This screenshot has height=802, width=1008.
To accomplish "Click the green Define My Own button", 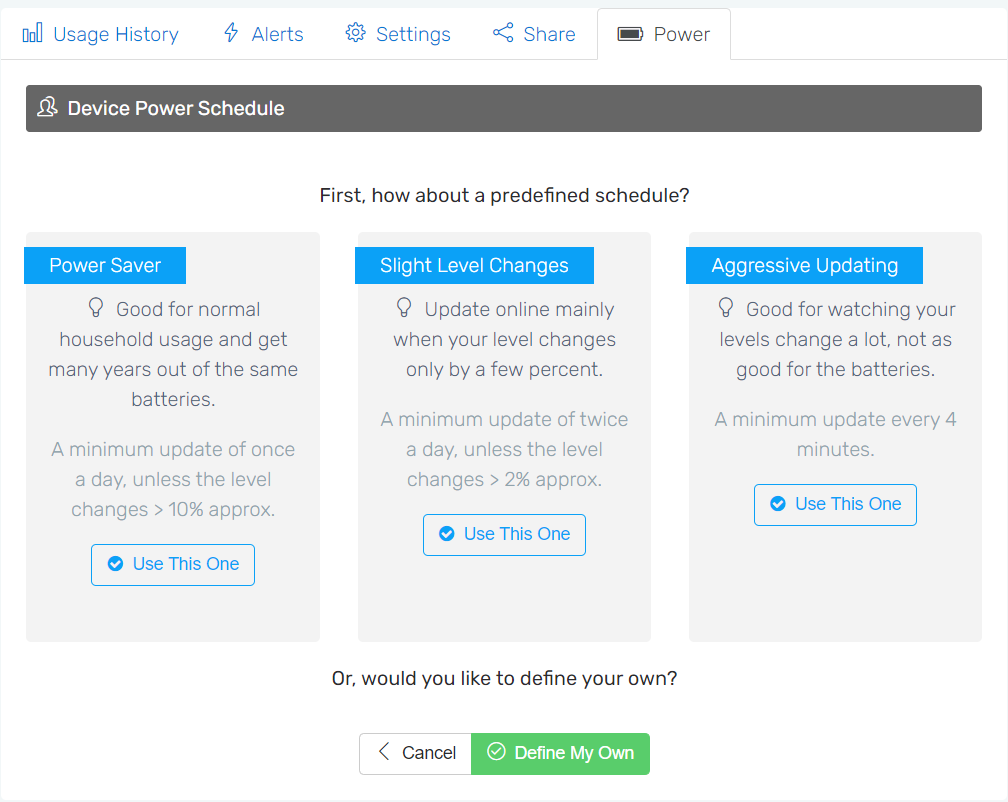I will coord(561,753).
